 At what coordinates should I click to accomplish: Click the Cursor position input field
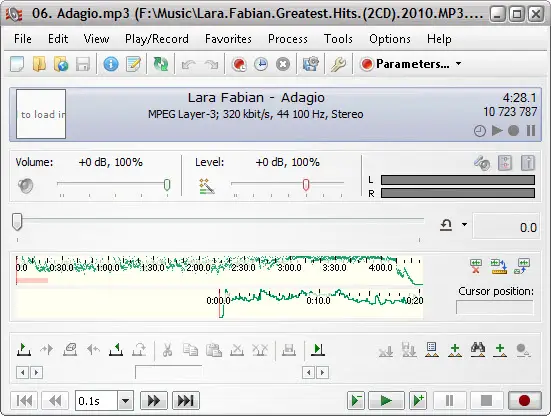(x=494, y=307)
